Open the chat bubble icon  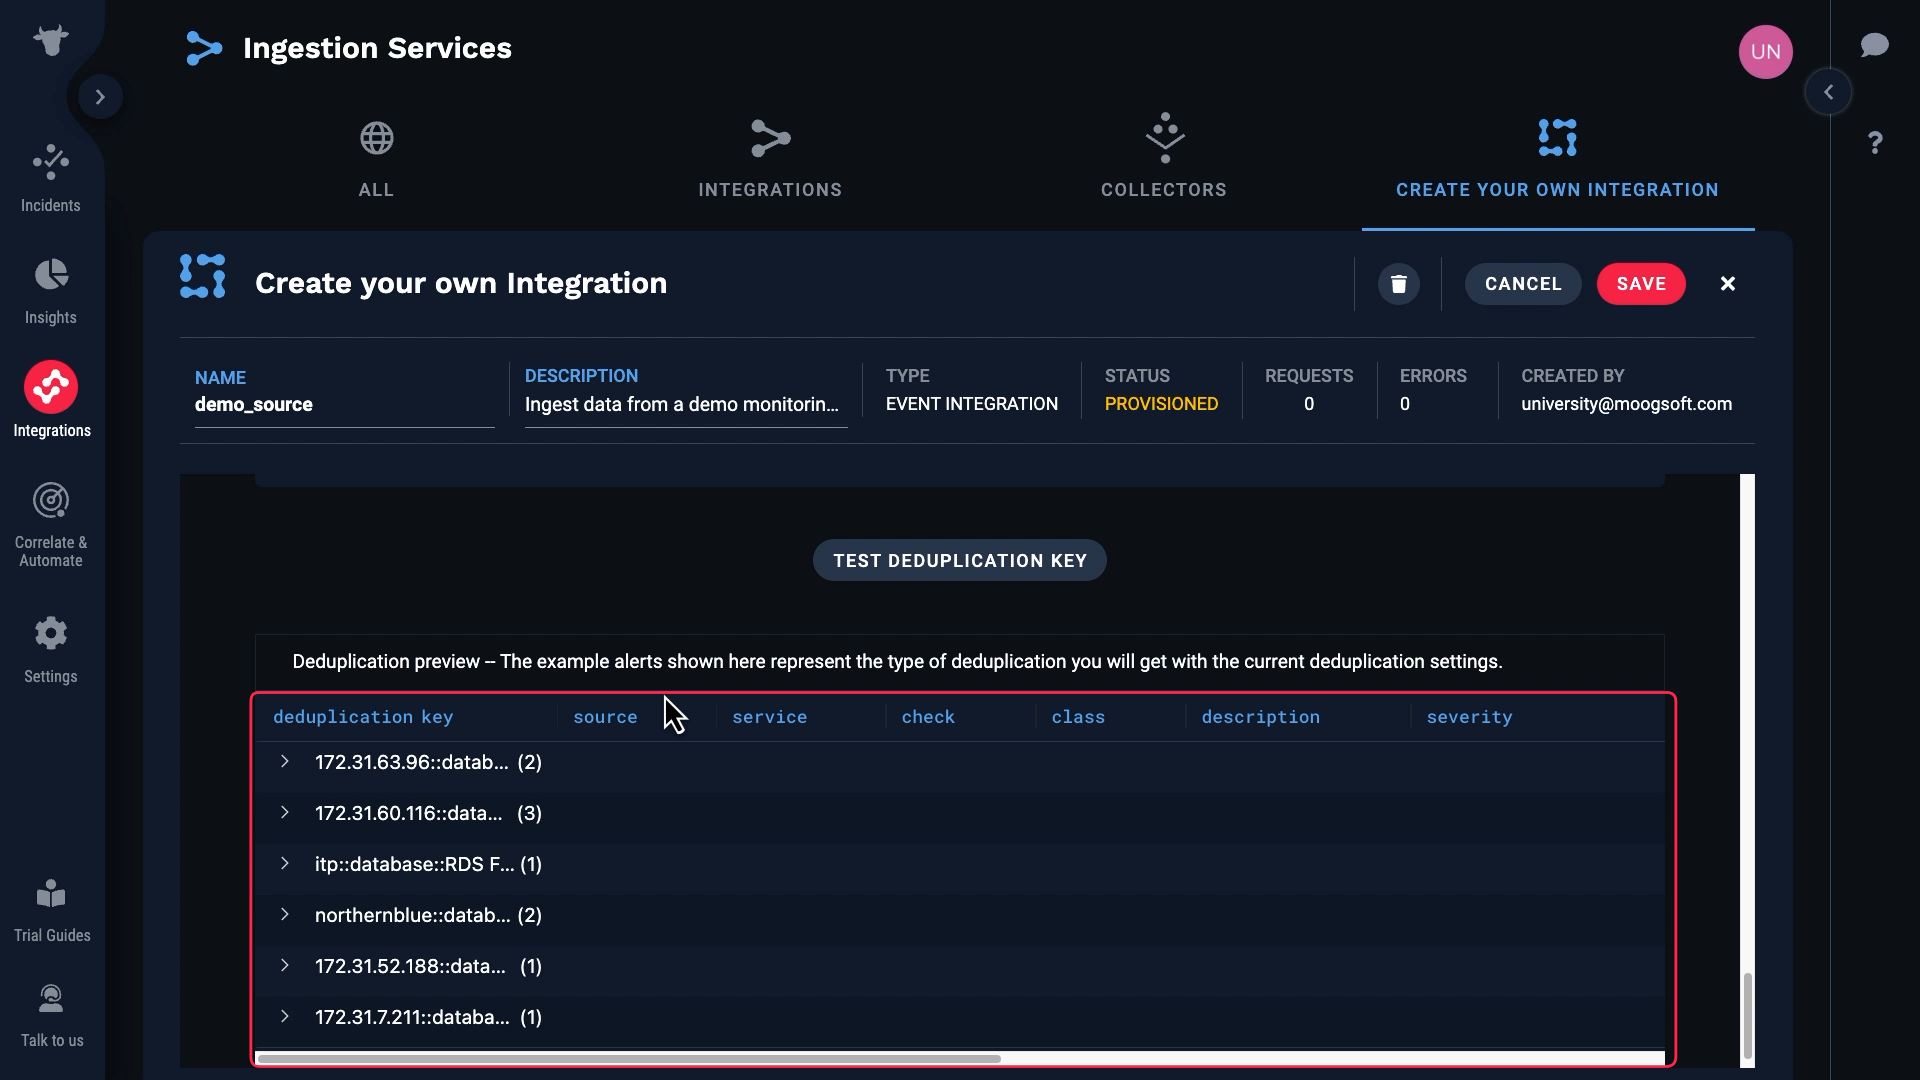click(1874, 45)
